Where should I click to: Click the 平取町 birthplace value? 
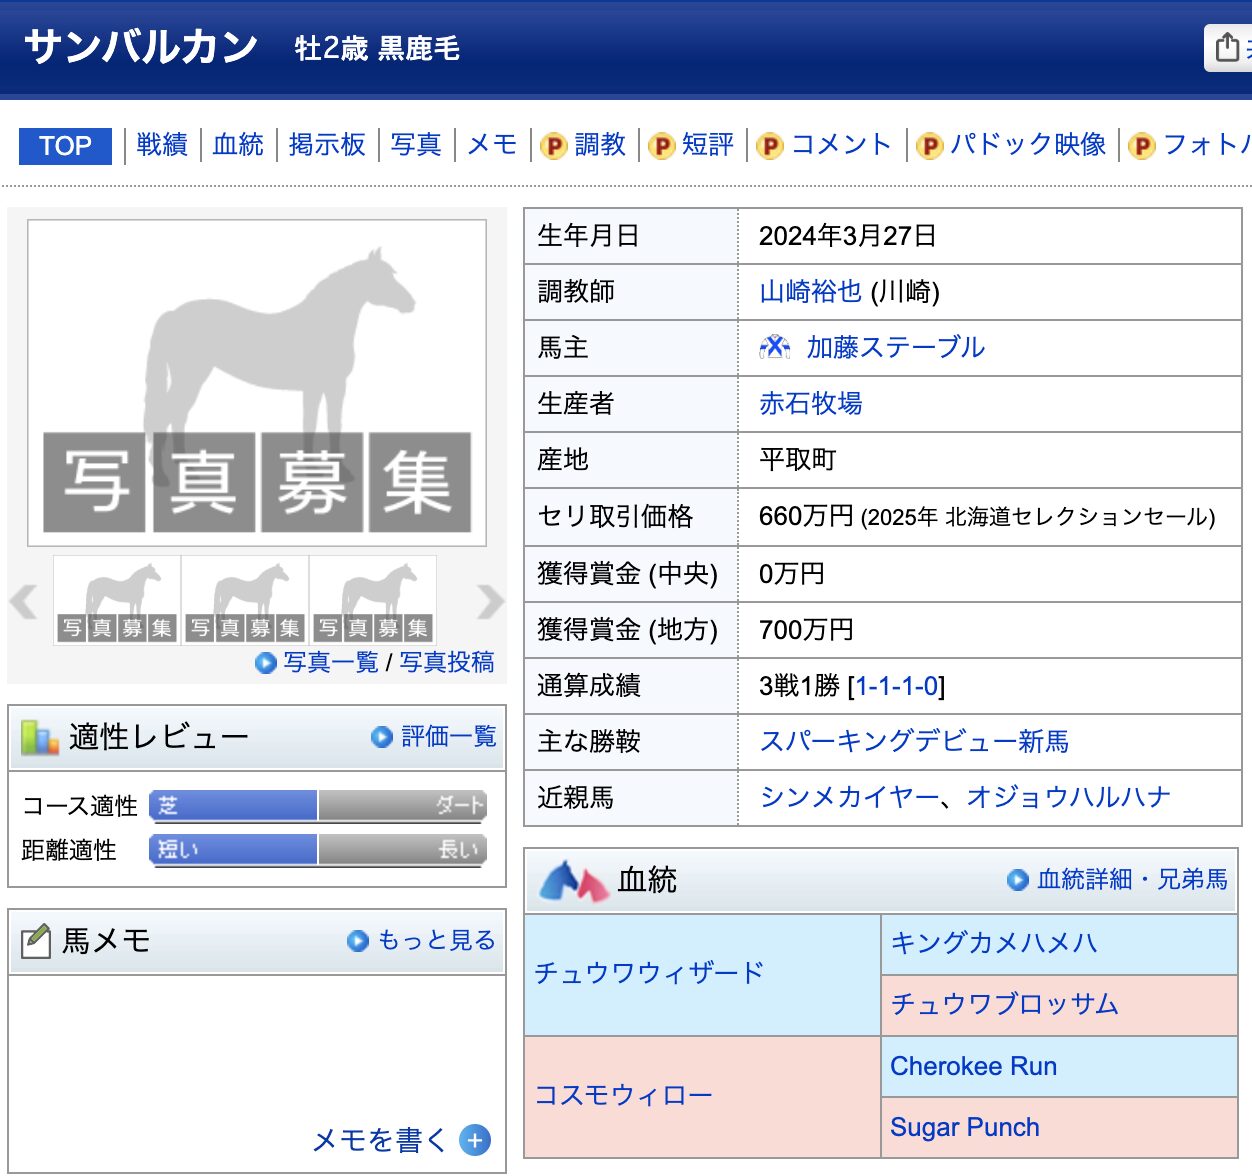coord(797,460)
